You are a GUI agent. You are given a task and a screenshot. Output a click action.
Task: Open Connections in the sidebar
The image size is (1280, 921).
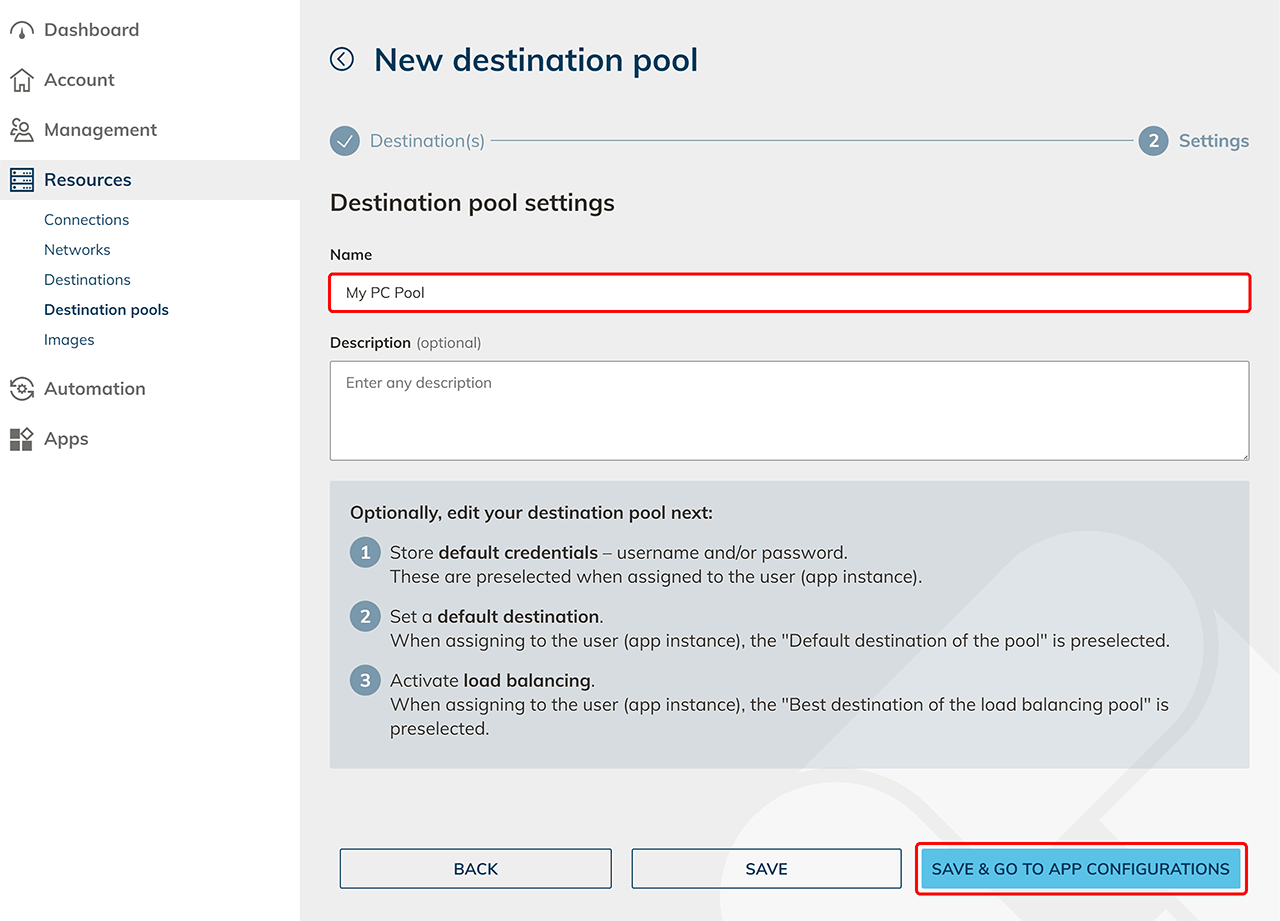click(x=86, y=220)
